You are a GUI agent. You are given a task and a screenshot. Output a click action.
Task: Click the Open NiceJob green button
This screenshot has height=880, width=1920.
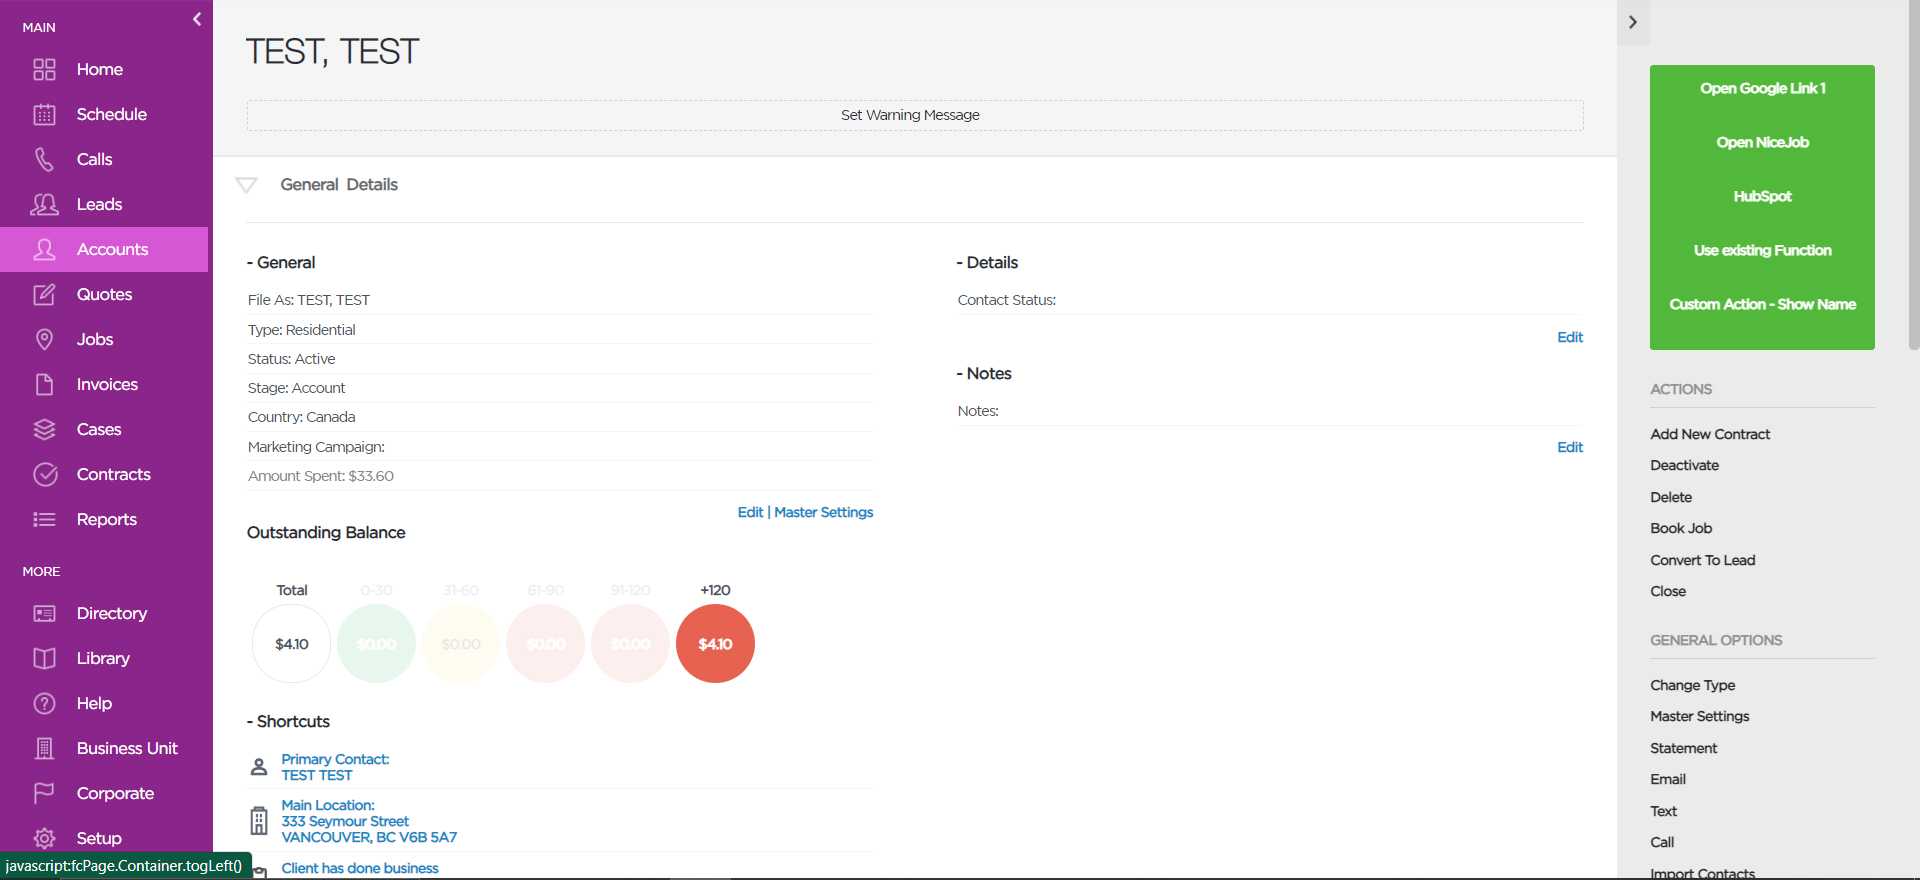click(1762, 142)
